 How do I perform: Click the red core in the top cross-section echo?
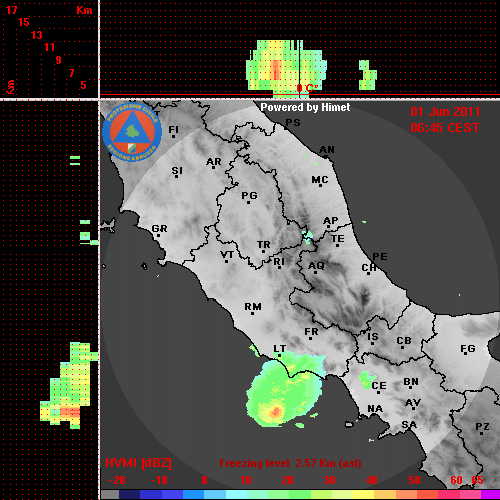(276, 70)
